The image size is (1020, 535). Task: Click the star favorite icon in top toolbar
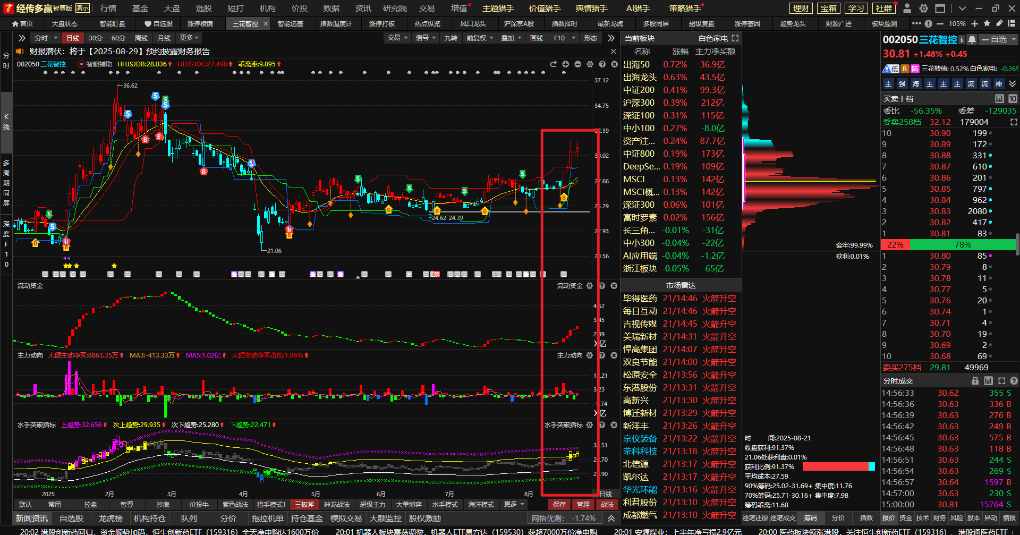[x=987, y=23]
